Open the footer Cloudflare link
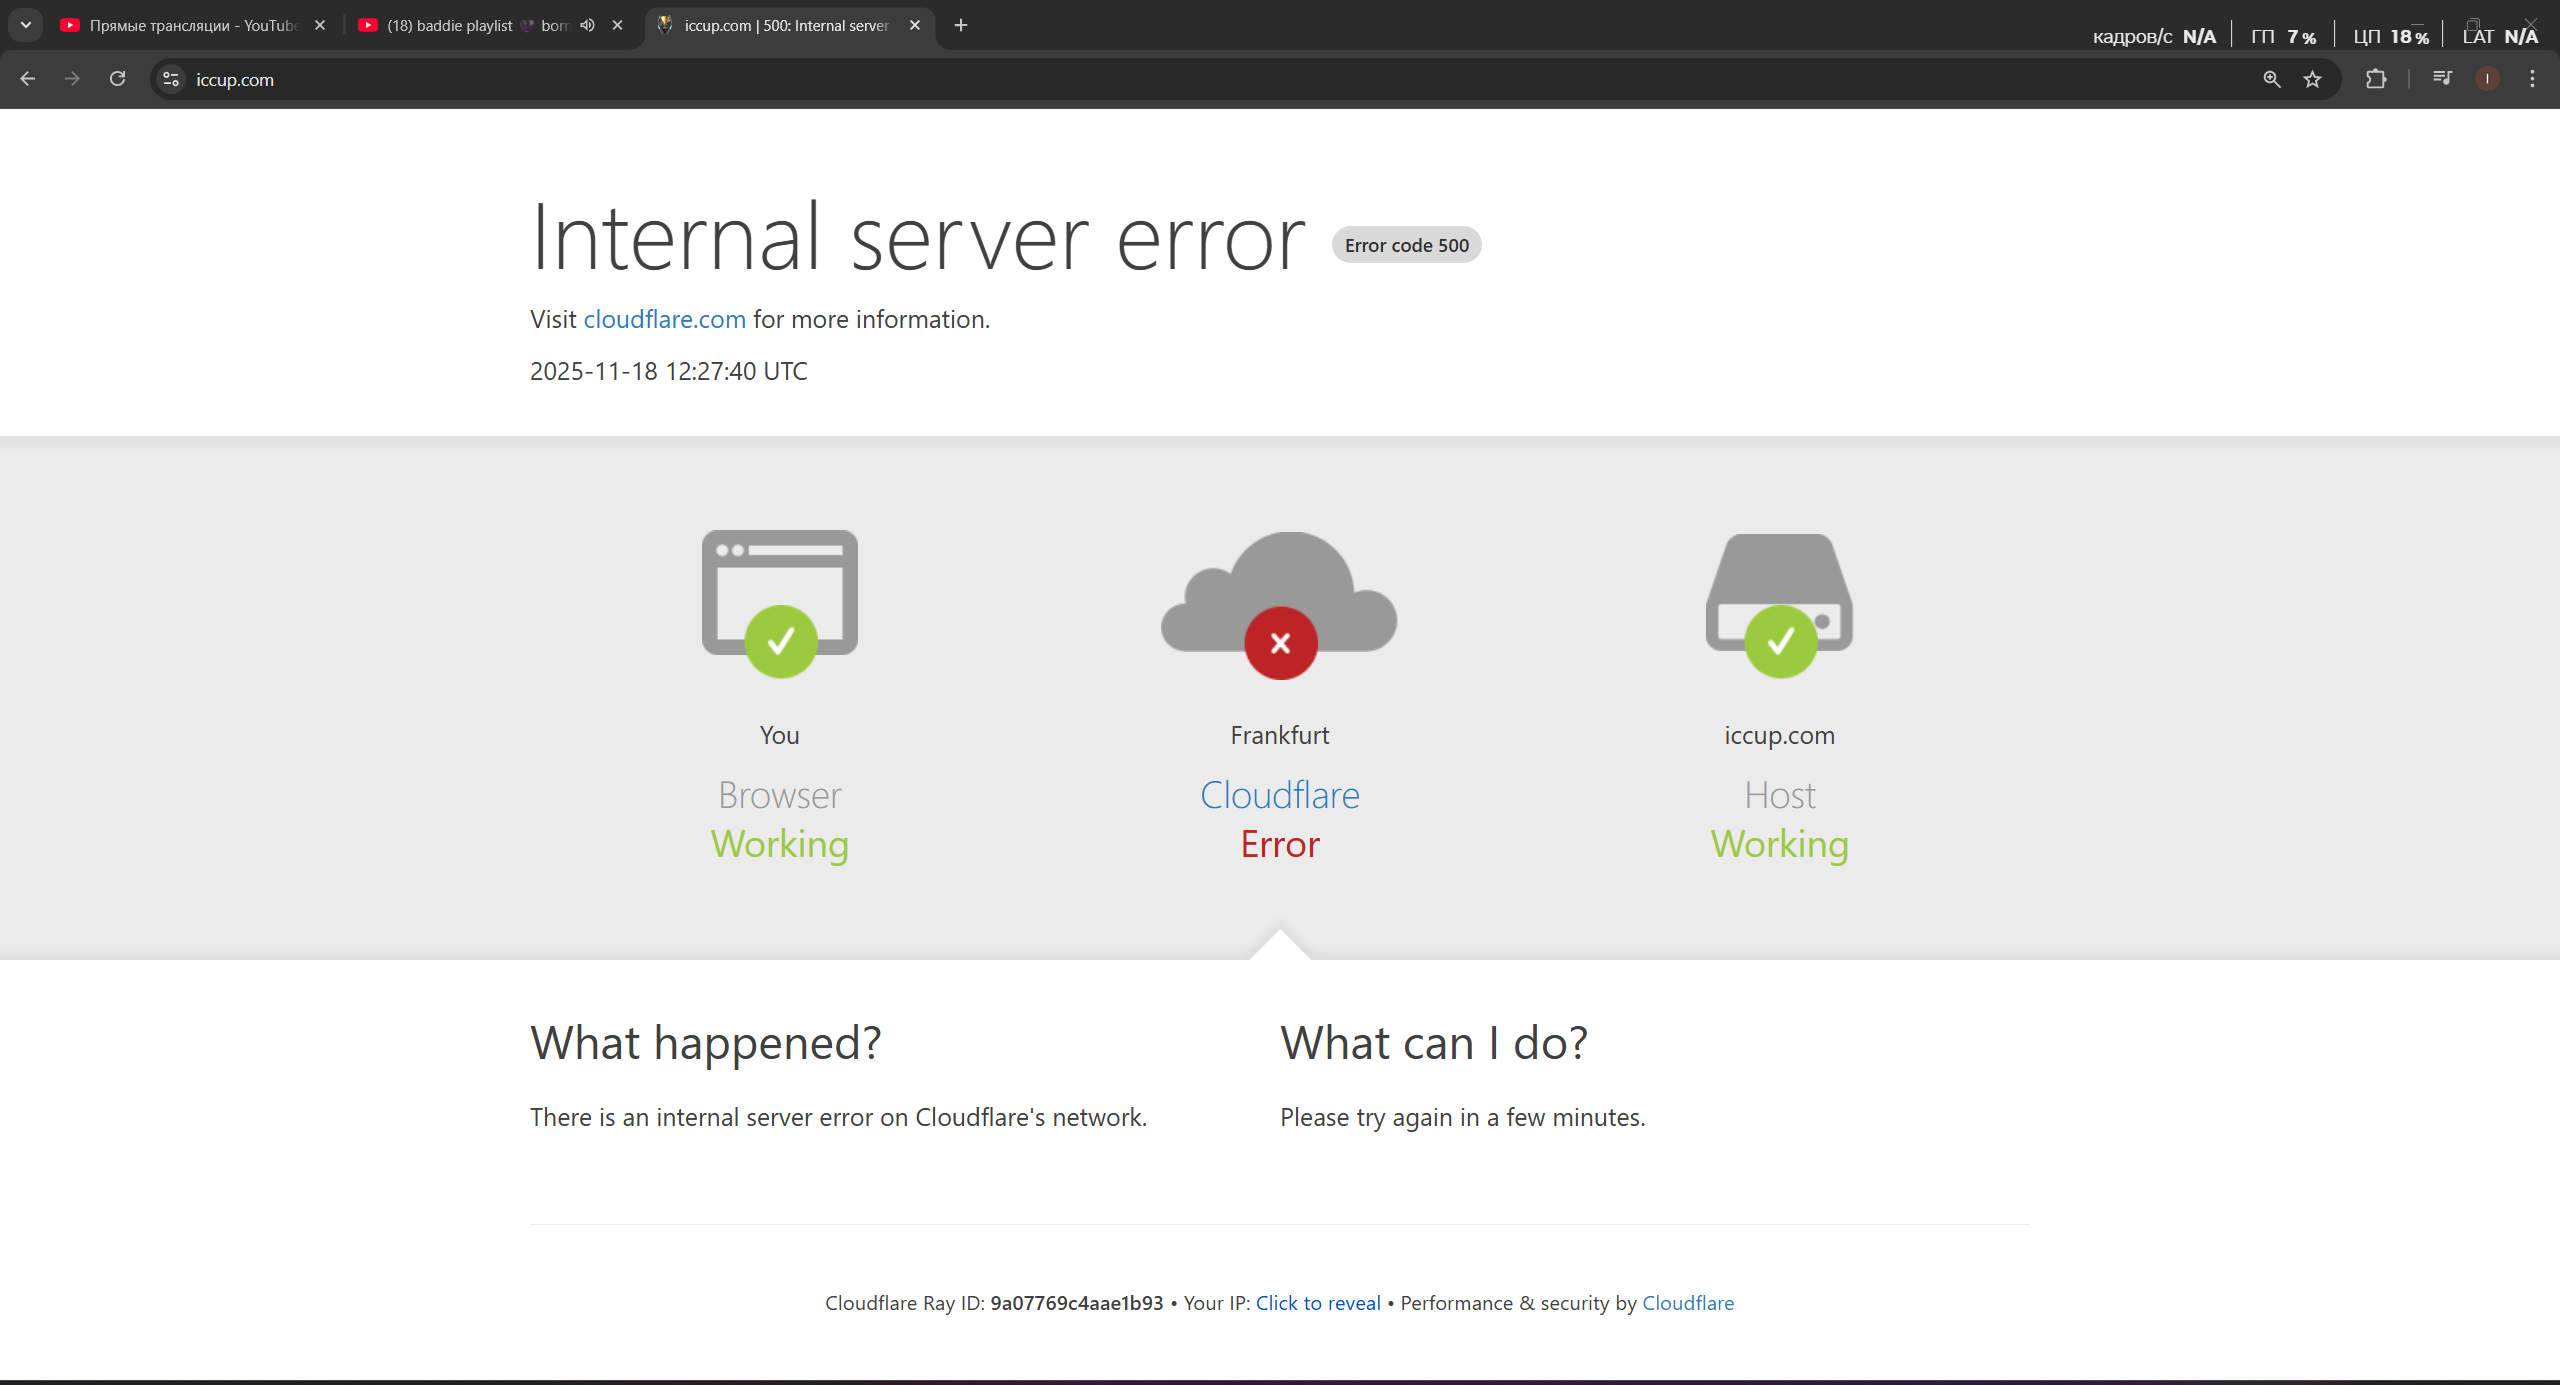Screen dimensions: 2560x1385 tap(1687, 1303)
